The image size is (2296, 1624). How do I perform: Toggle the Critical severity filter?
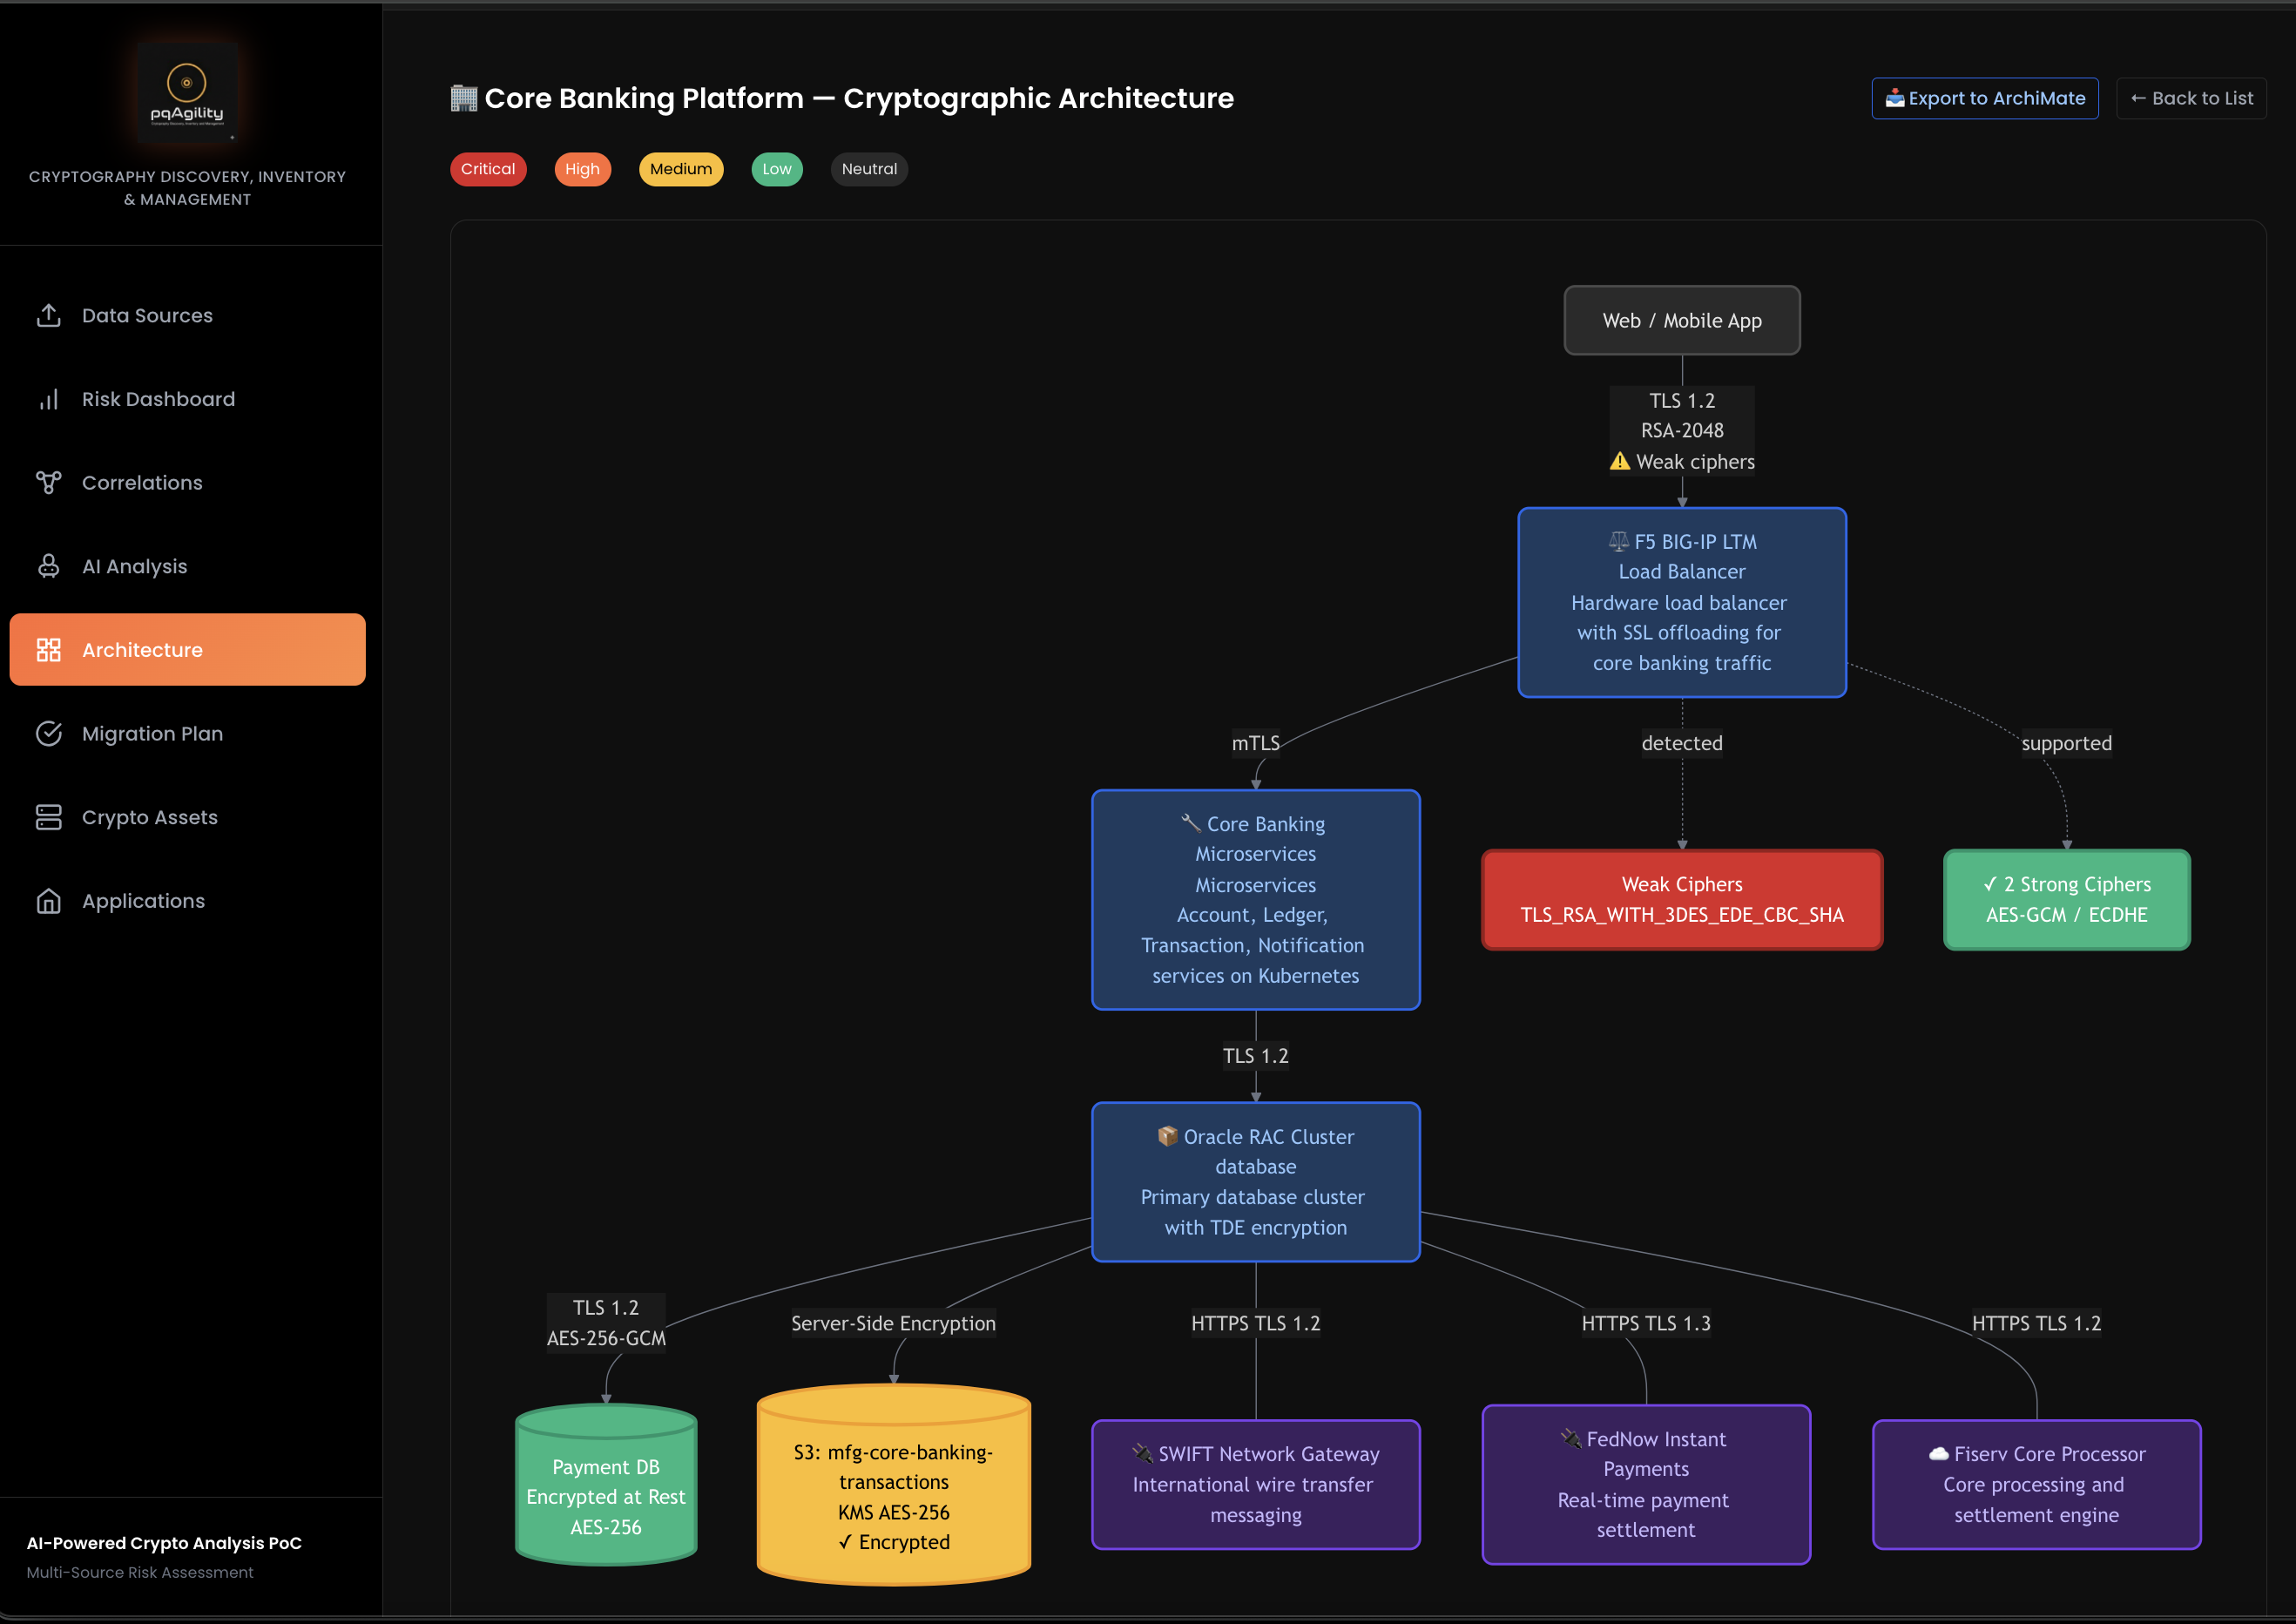click(488, 169)
